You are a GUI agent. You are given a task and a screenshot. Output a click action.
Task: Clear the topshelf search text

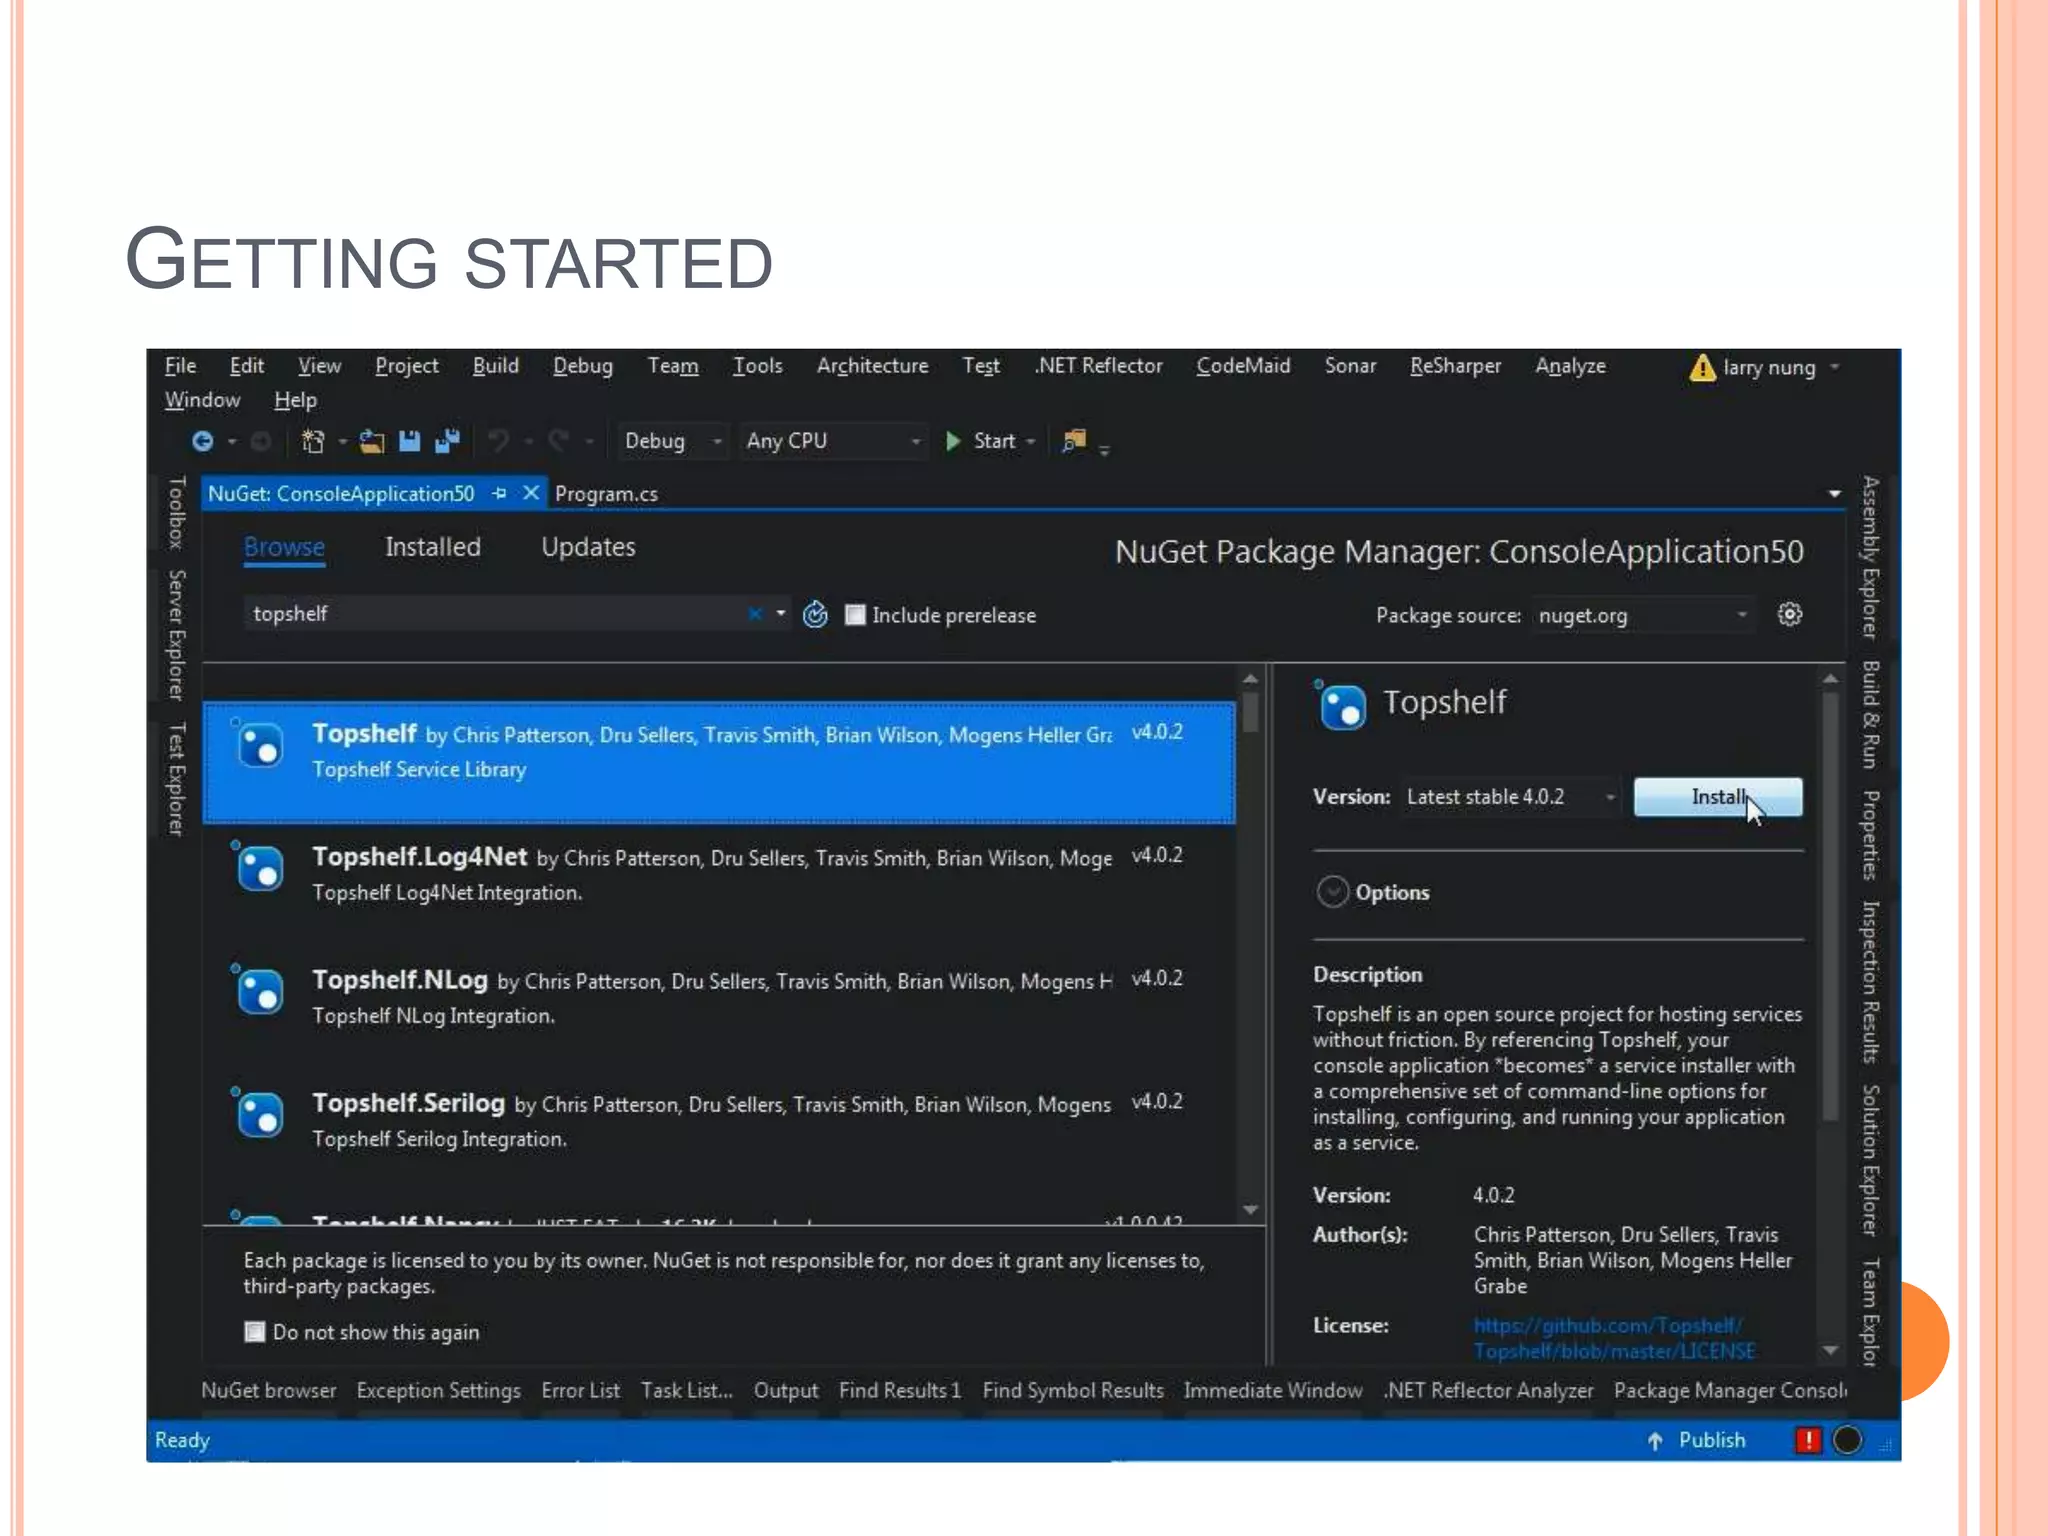(x=755, y=614)
